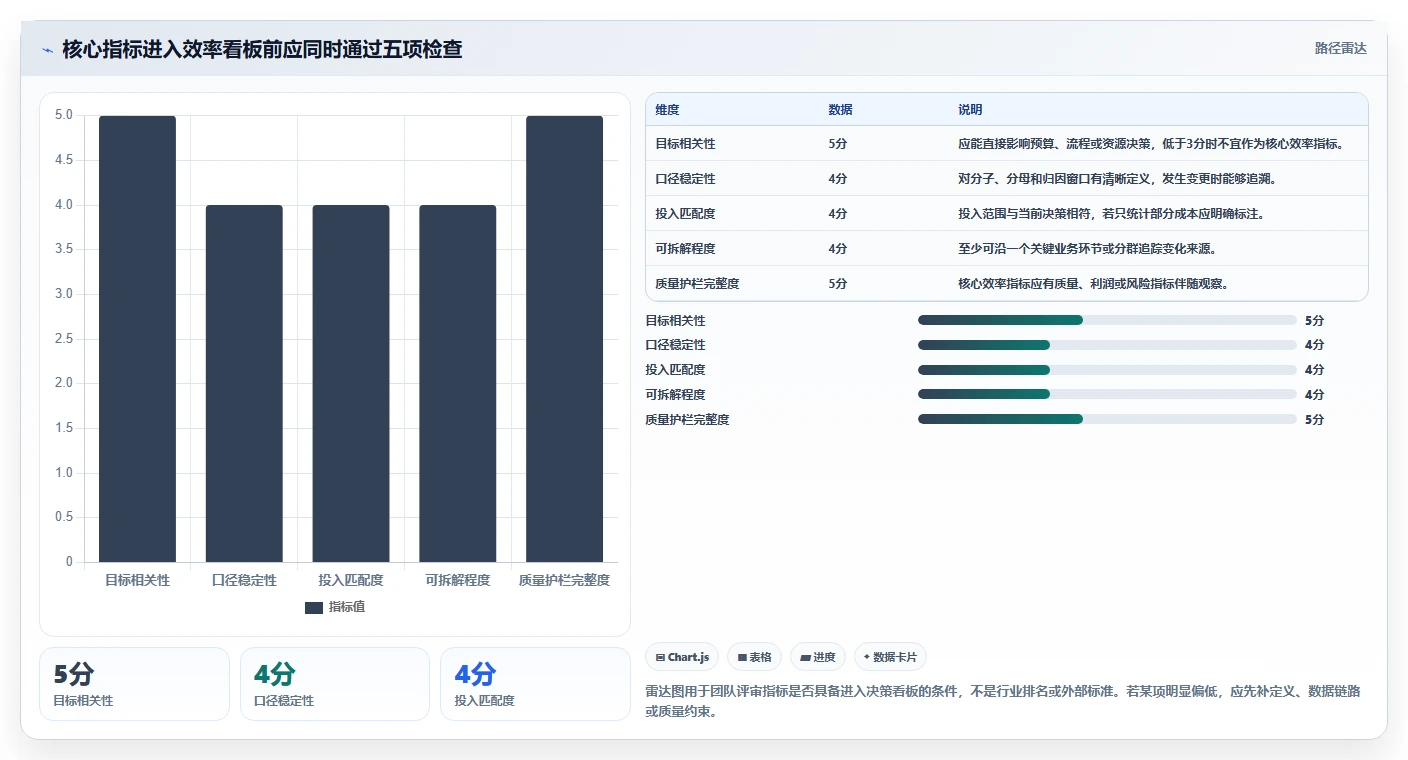Click the 5.0 y-axis tick label

[63, 115]
